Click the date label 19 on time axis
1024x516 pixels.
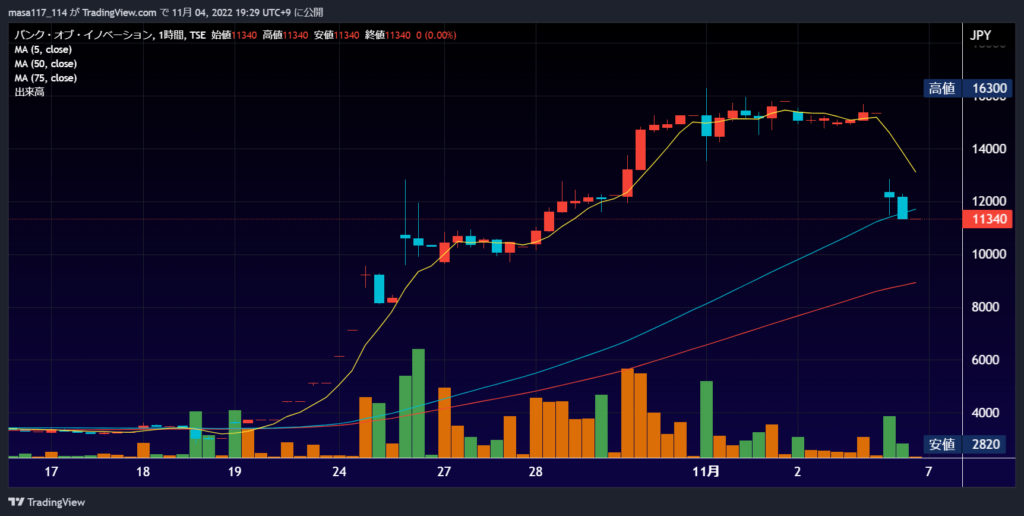(x=234, y=472)
